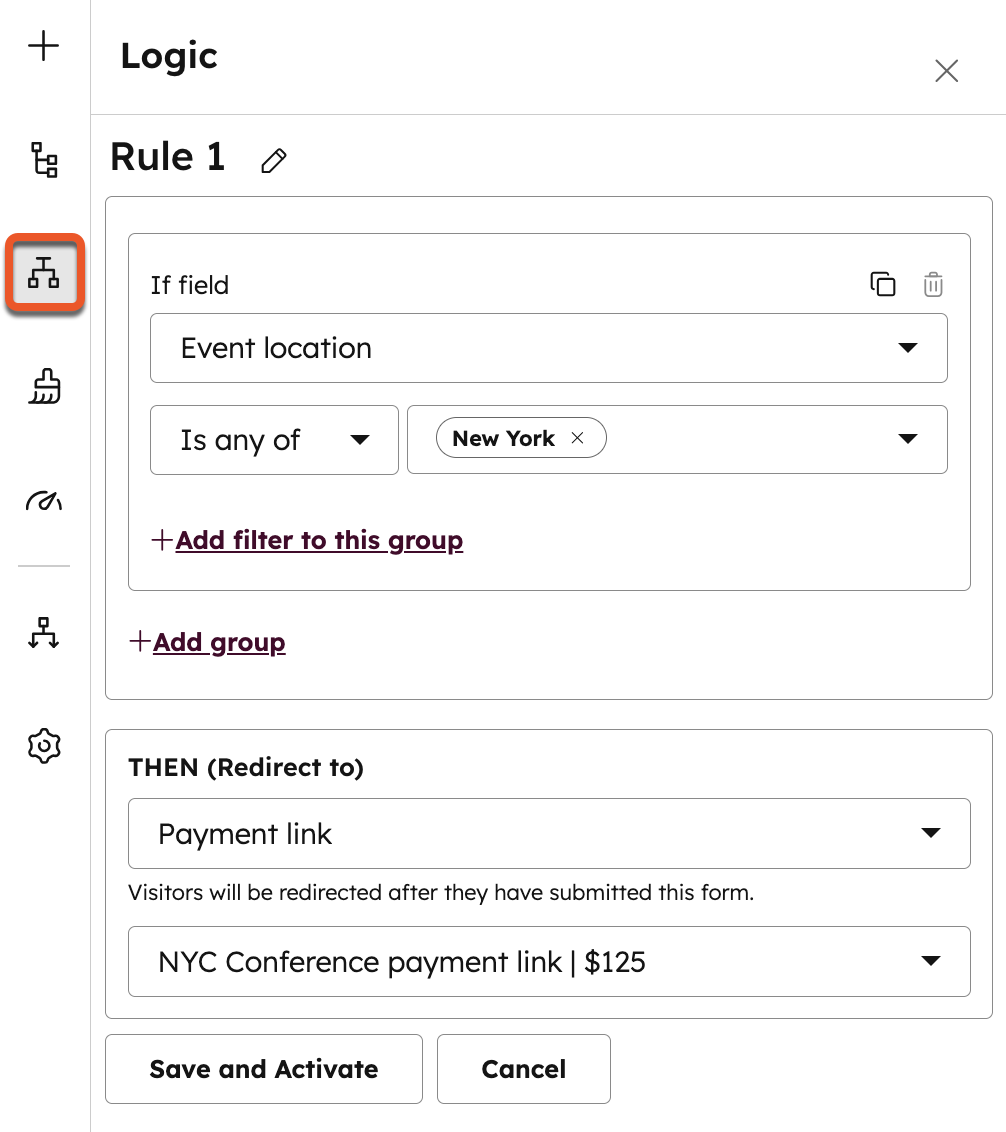The height and width of the screenshot is (1132, 1006).
Task: Delete the condition with the trash icon
Action: tap(933, 284)
